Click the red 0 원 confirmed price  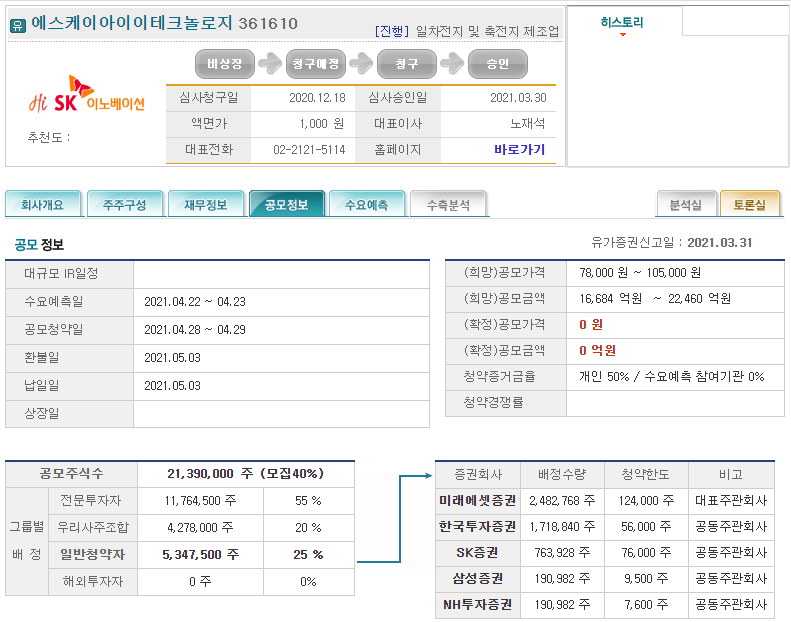point(591,324)
